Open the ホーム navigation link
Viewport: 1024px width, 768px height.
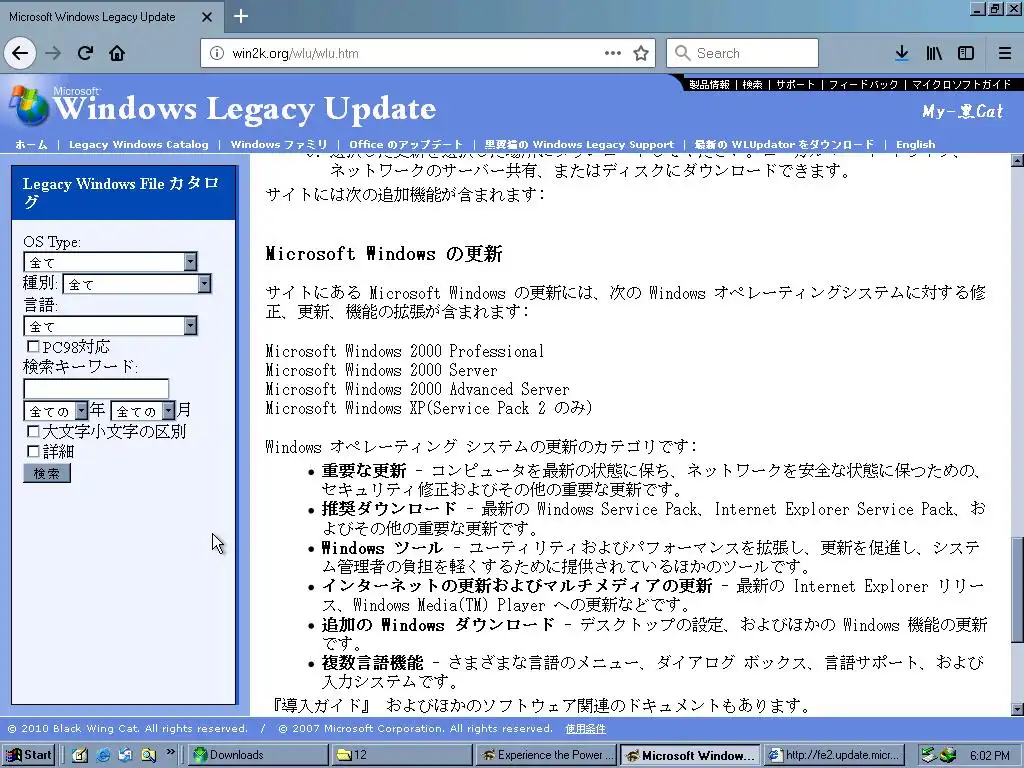click(31, 144)
